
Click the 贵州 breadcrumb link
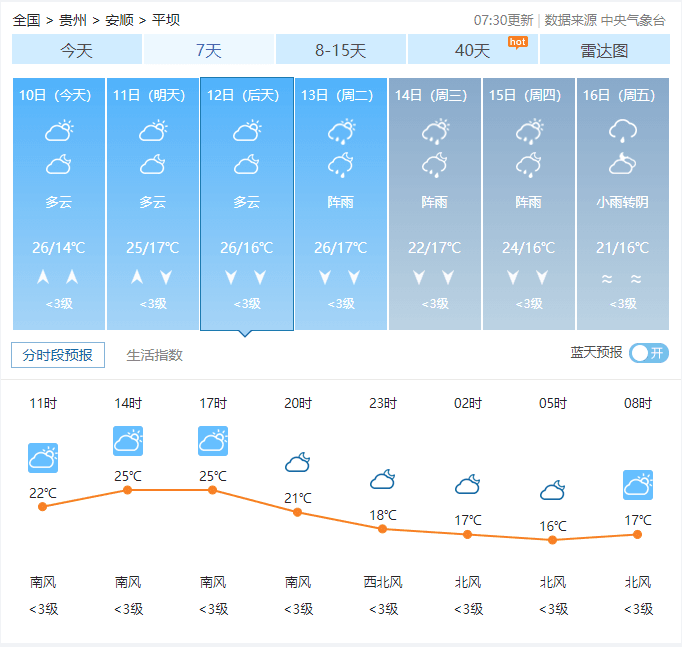tap(73, 20)
